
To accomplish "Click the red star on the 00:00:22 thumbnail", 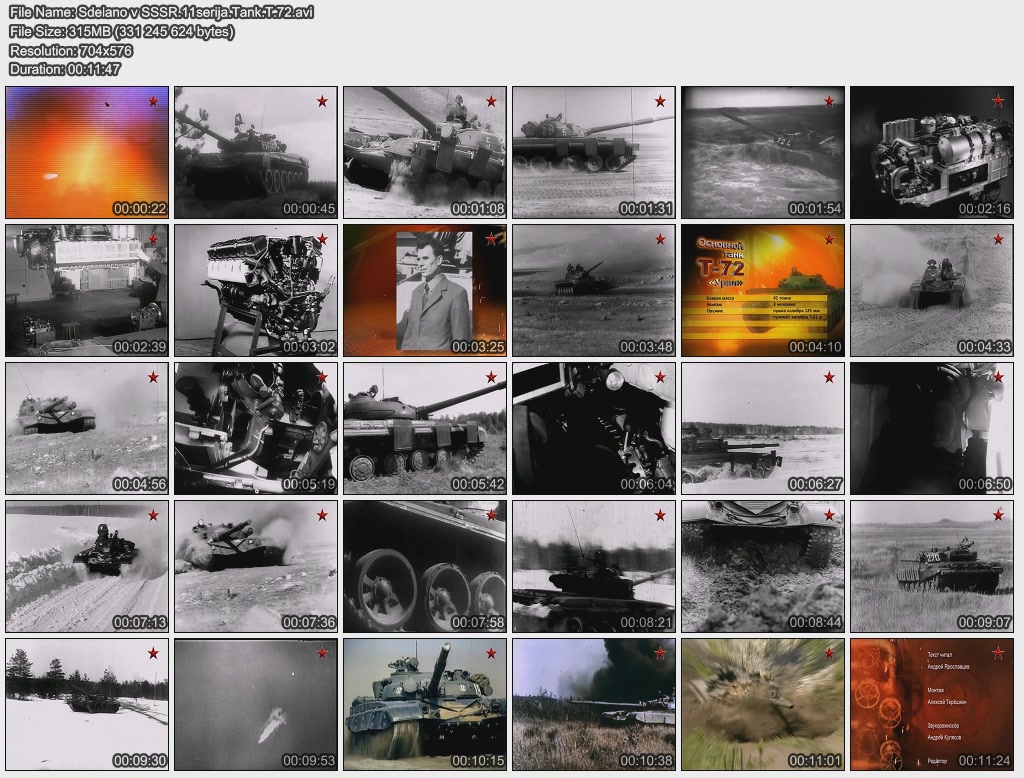I will 153,101.
